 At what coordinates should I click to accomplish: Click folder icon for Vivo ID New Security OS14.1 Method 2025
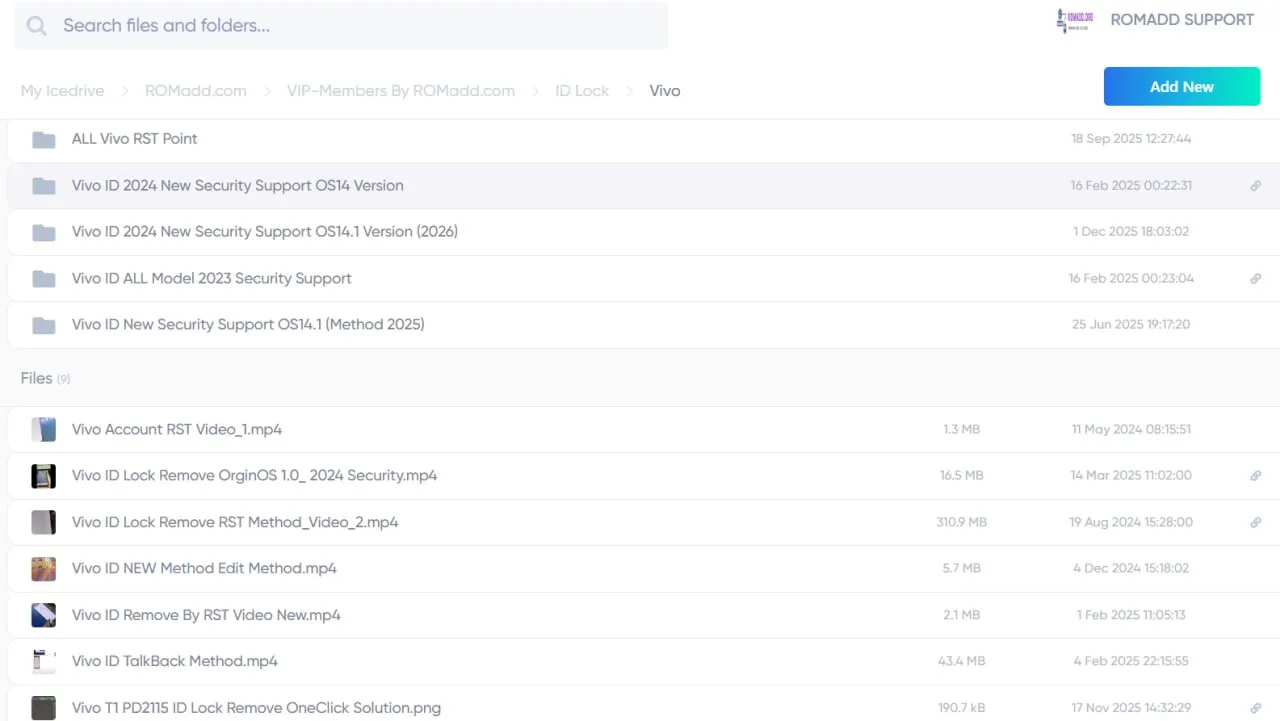(x=43, y=325)
